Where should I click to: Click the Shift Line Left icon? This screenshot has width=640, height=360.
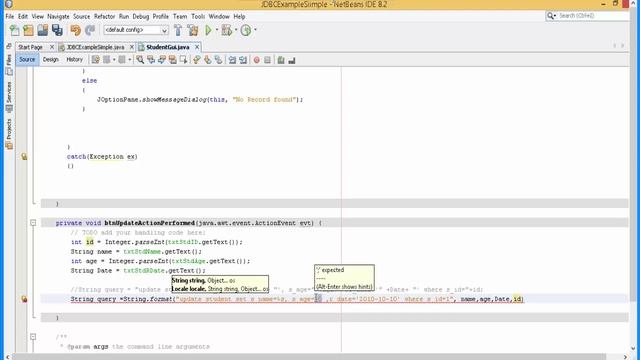point(232,60)
